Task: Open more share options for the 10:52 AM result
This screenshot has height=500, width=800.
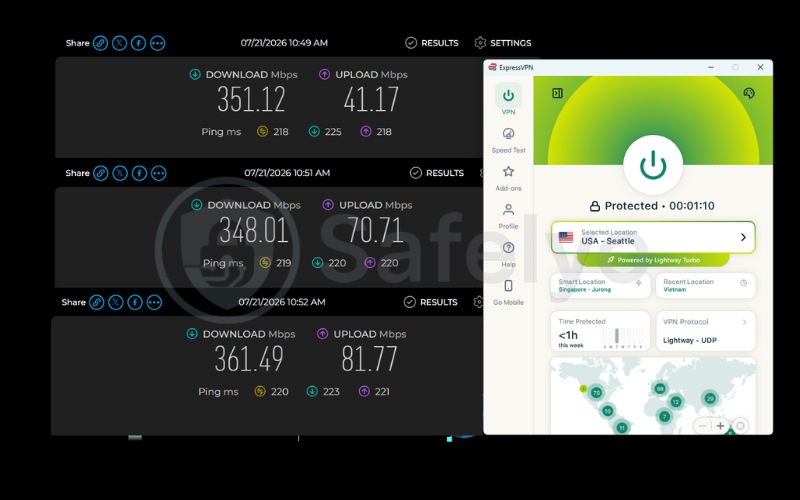Action: (x=154, y=302)
